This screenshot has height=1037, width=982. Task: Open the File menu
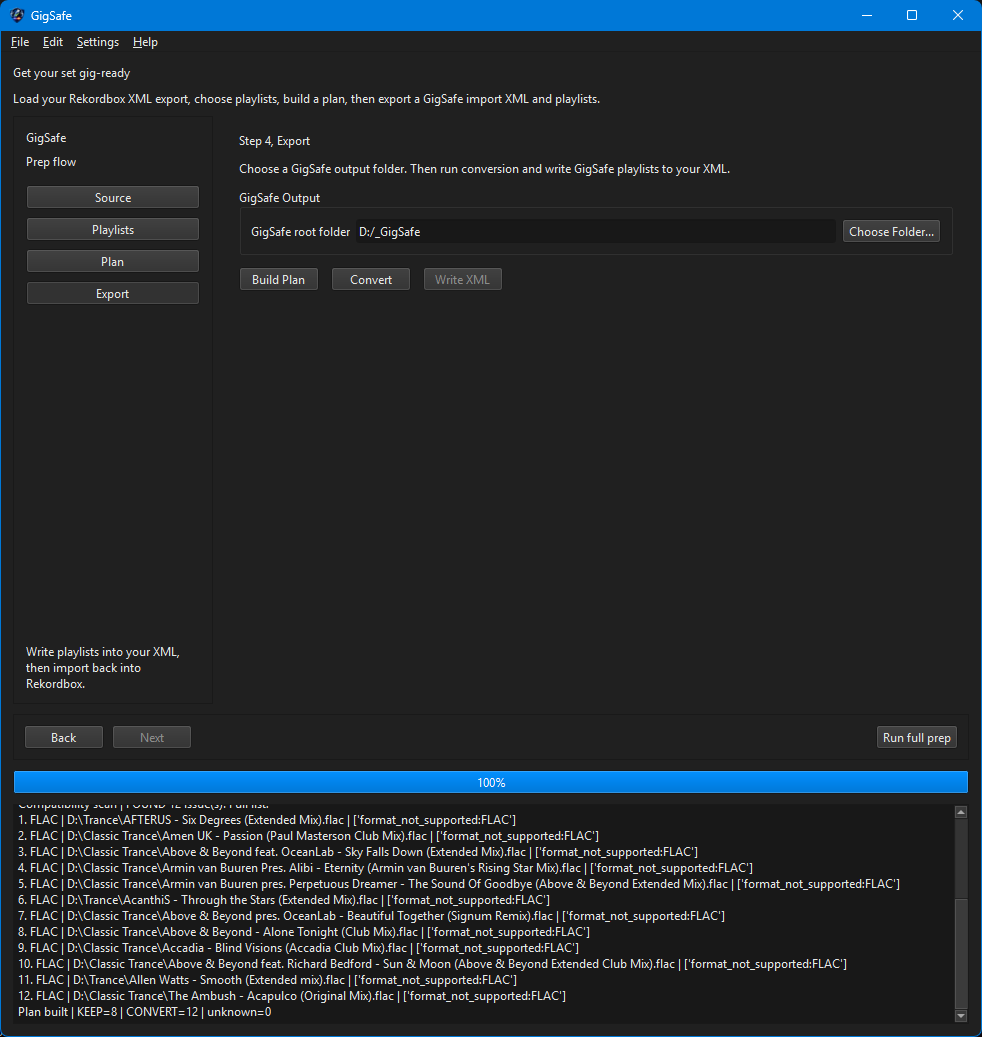[20, 42]
